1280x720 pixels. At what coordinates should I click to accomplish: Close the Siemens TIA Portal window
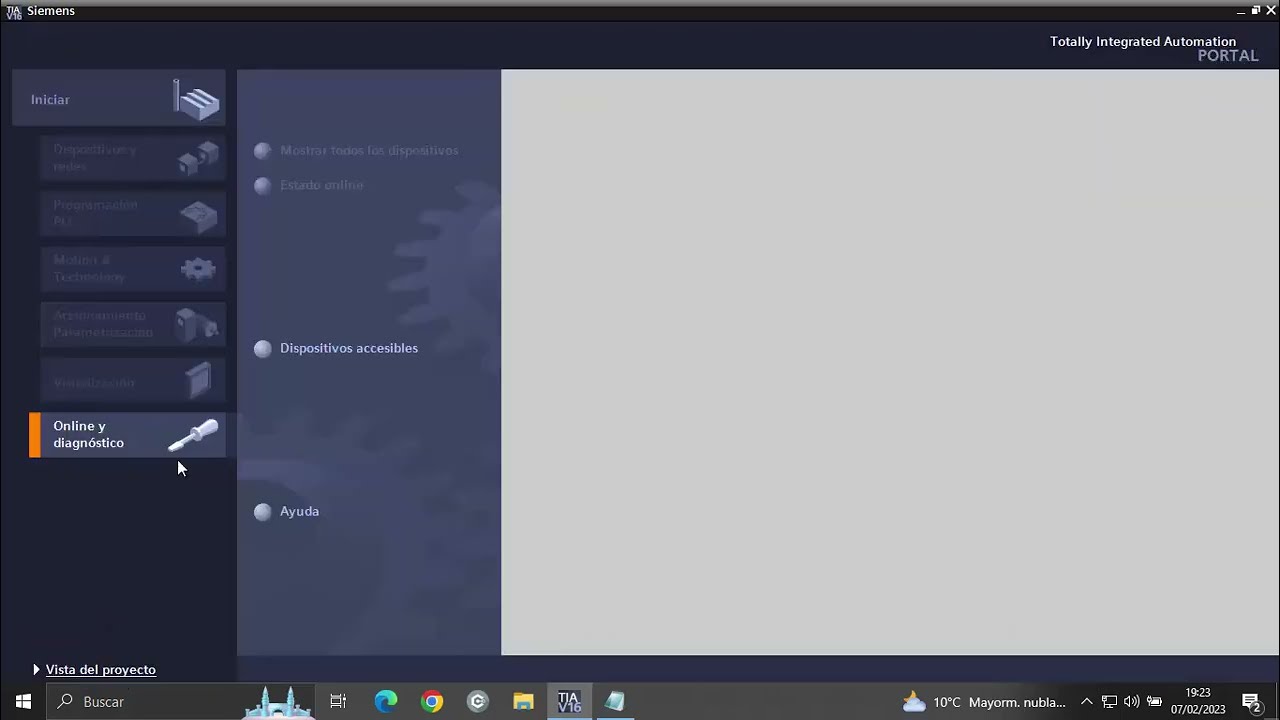click(x=1271, y=10)
